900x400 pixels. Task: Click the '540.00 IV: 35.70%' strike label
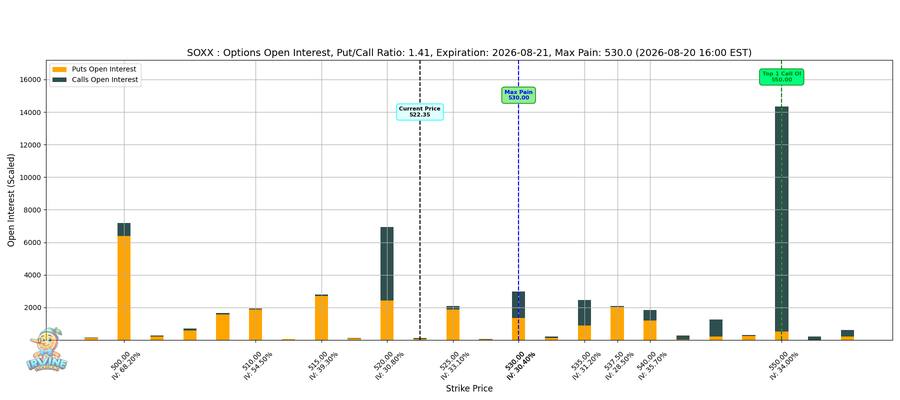click(651, 366)
